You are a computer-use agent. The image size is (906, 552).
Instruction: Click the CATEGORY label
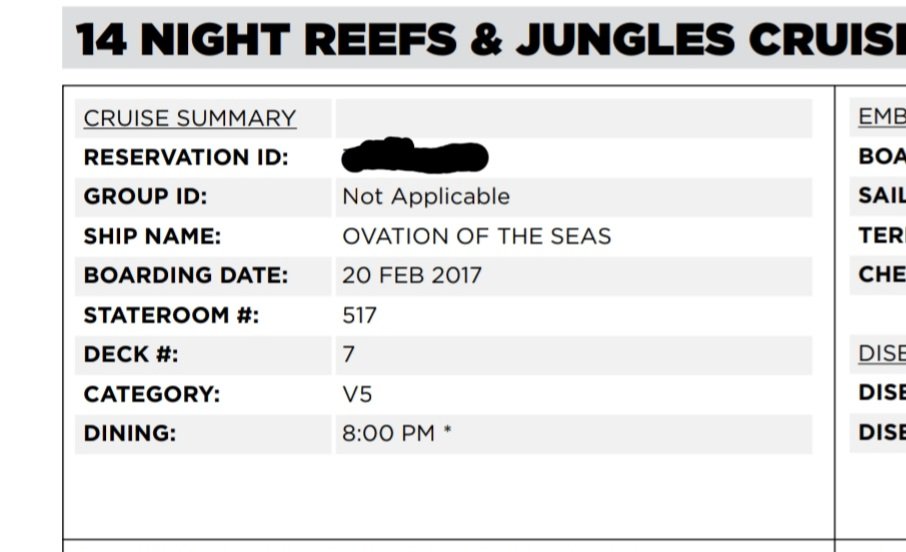point(151,394)
